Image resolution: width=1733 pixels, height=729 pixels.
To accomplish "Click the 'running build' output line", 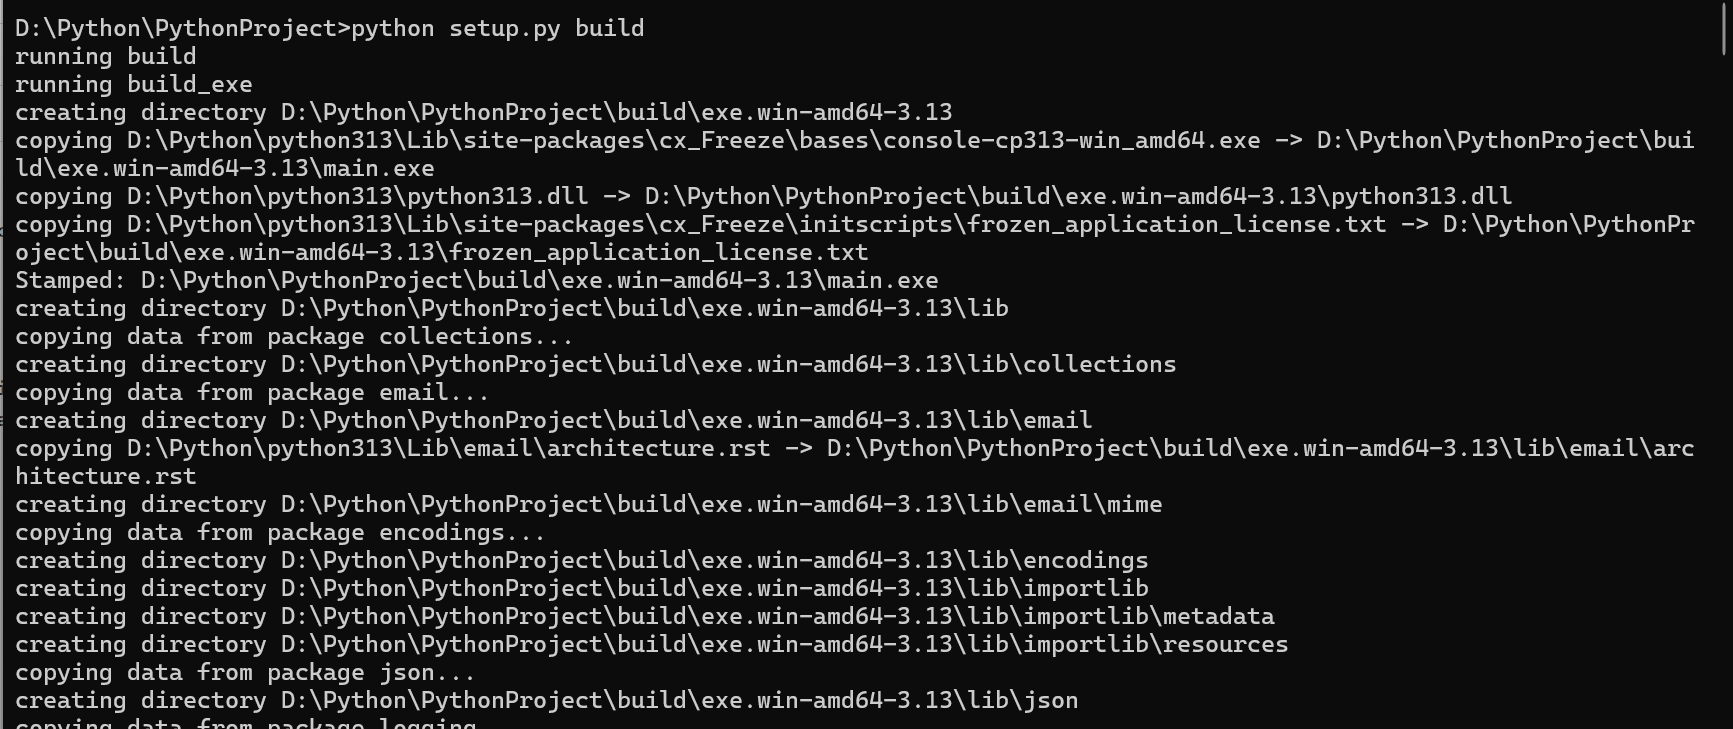I will [105, 56].
